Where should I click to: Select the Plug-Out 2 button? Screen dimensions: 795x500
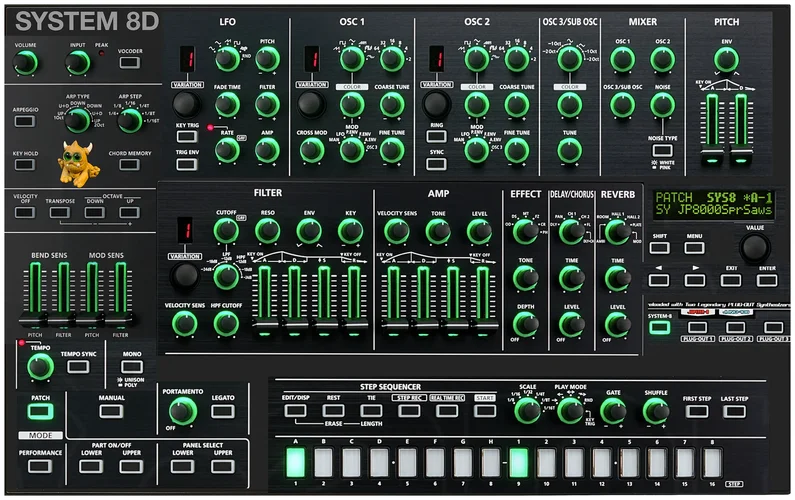tap(735, 327)
